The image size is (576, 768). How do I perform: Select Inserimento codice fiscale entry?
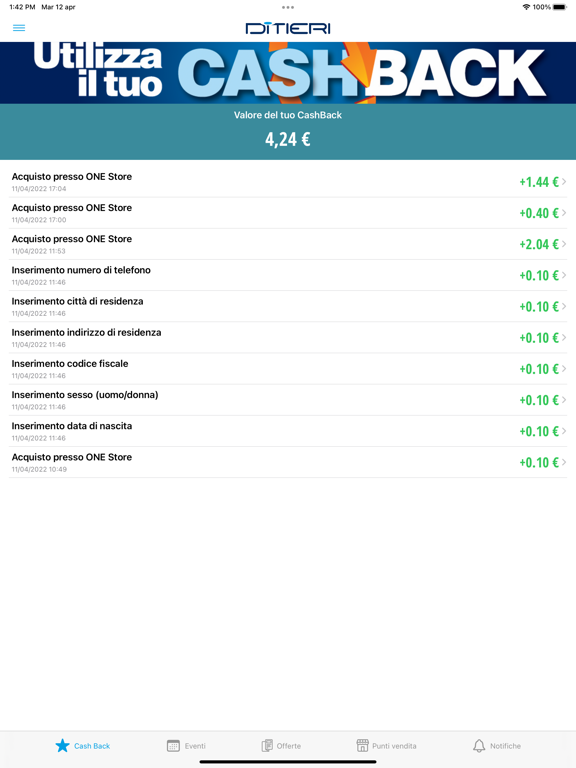[288, 369]
